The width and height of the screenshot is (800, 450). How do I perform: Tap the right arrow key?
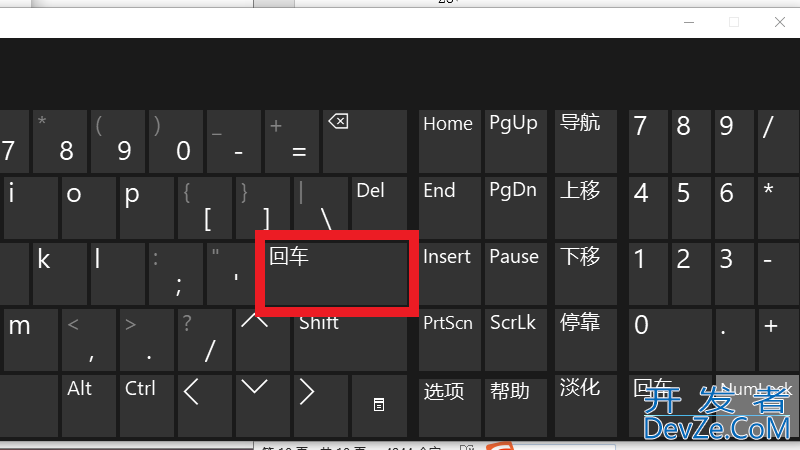[320, 406]
